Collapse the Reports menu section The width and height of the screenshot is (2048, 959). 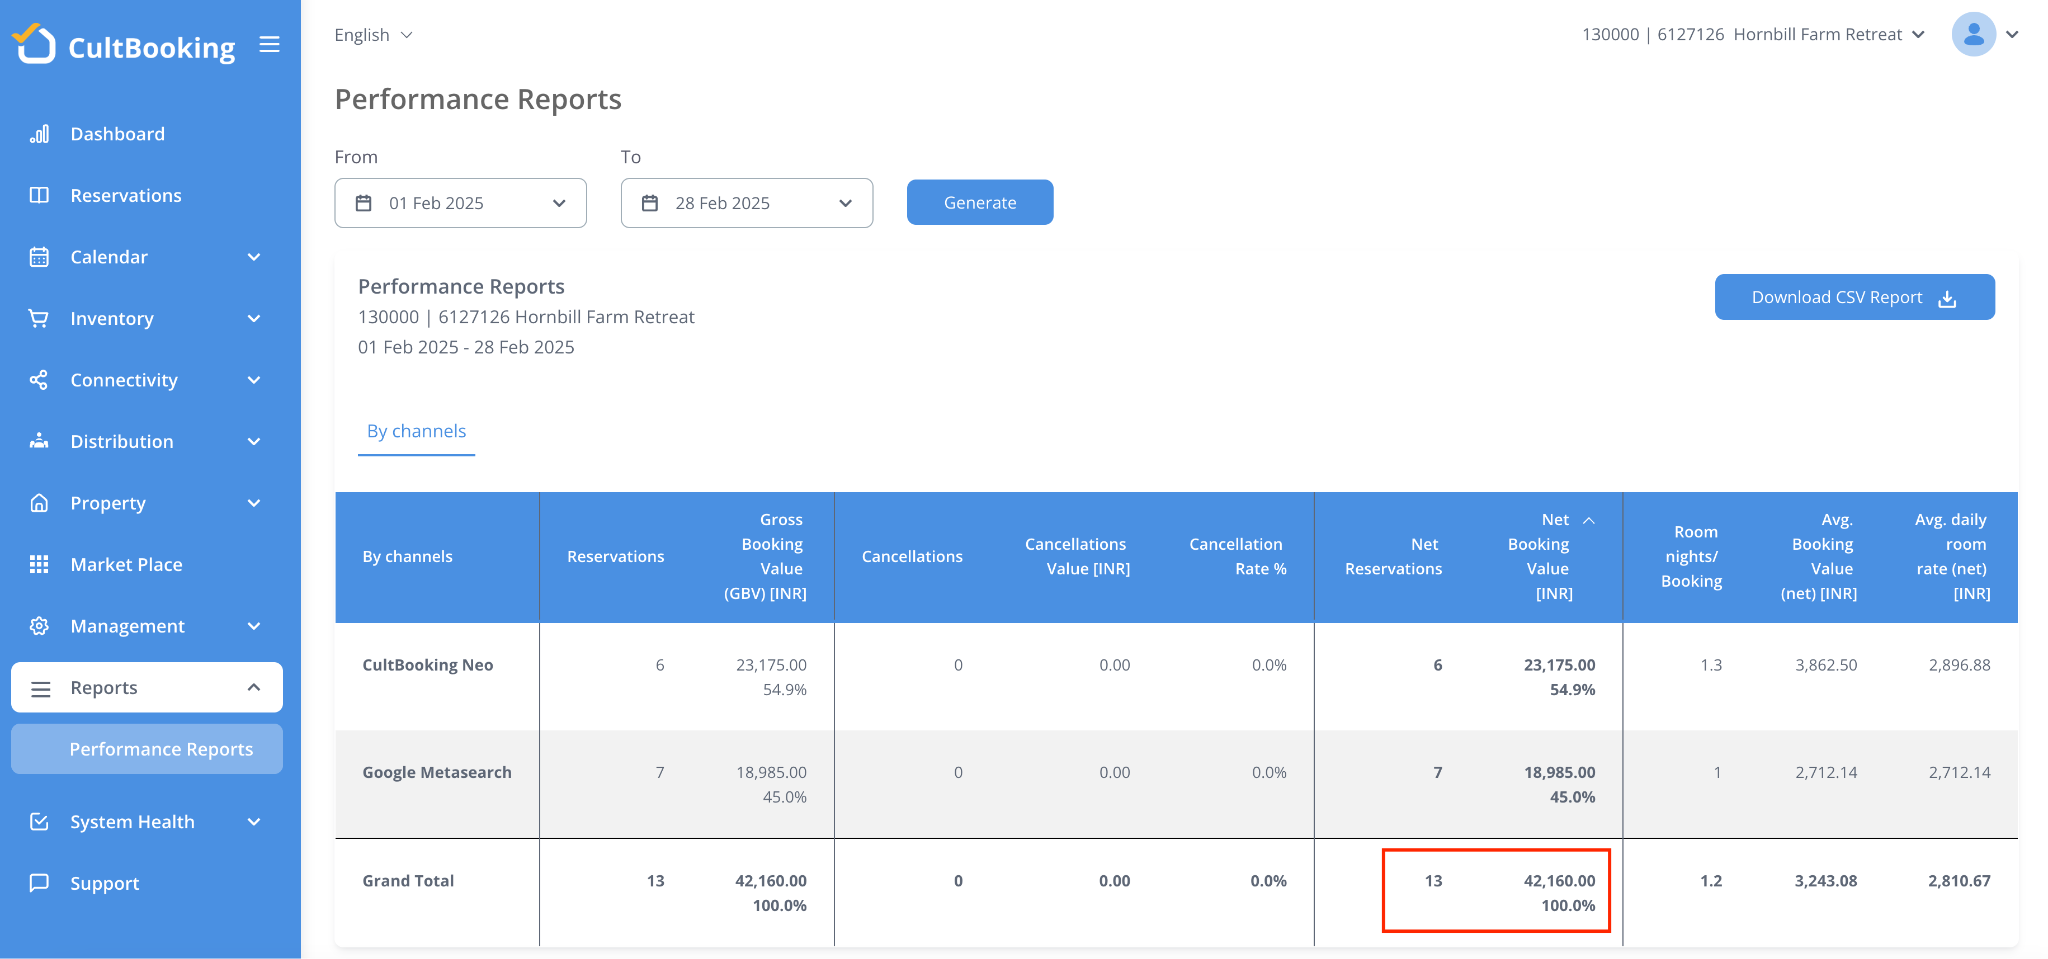tap(254, 687)
